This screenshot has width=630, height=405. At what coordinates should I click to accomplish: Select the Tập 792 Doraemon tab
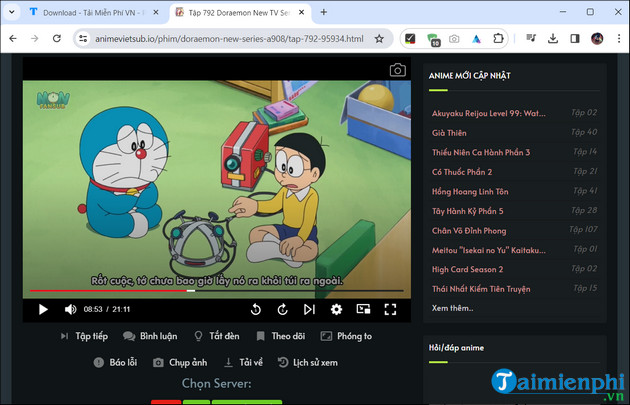[x=239, y=13]
